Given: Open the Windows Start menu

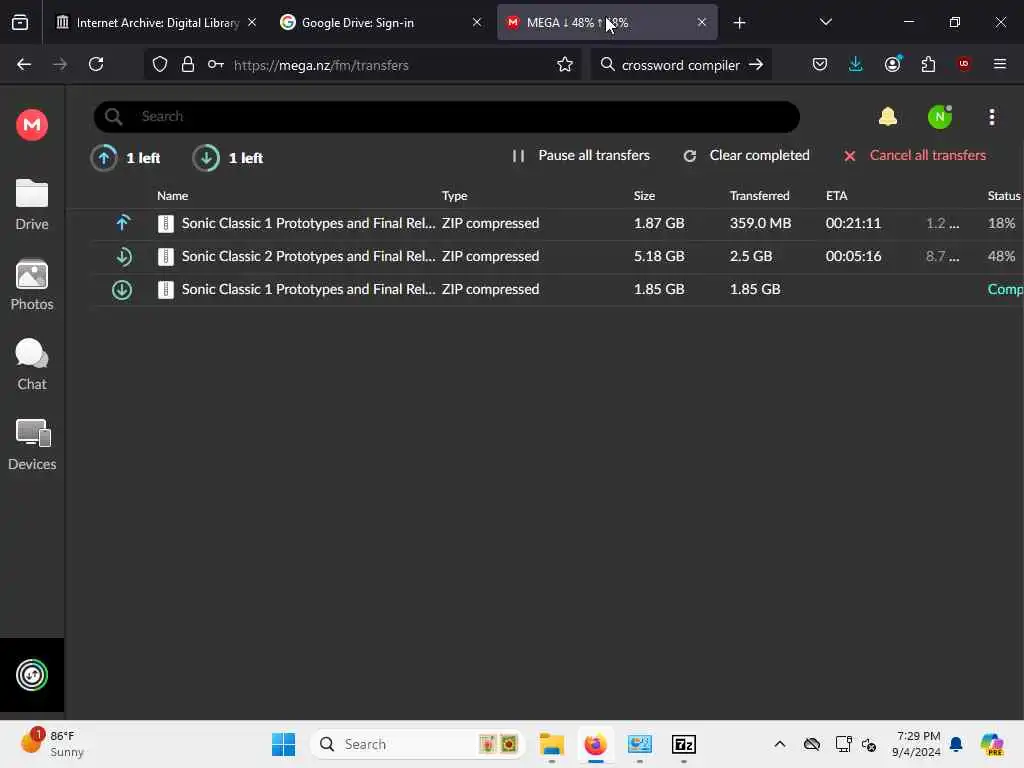Looking at the screenshot, I should 283,744.
